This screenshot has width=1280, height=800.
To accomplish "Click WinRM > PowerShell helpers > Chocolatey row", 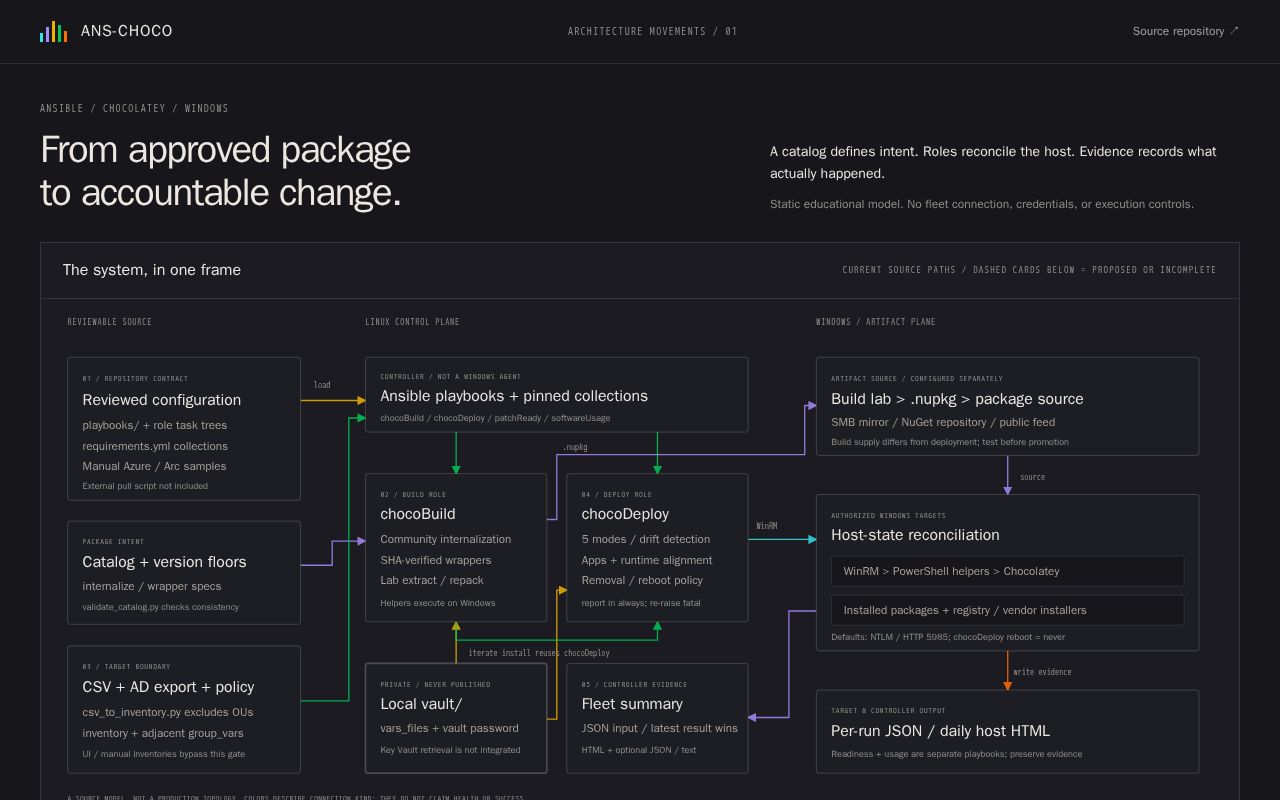I will [1007, 571].
